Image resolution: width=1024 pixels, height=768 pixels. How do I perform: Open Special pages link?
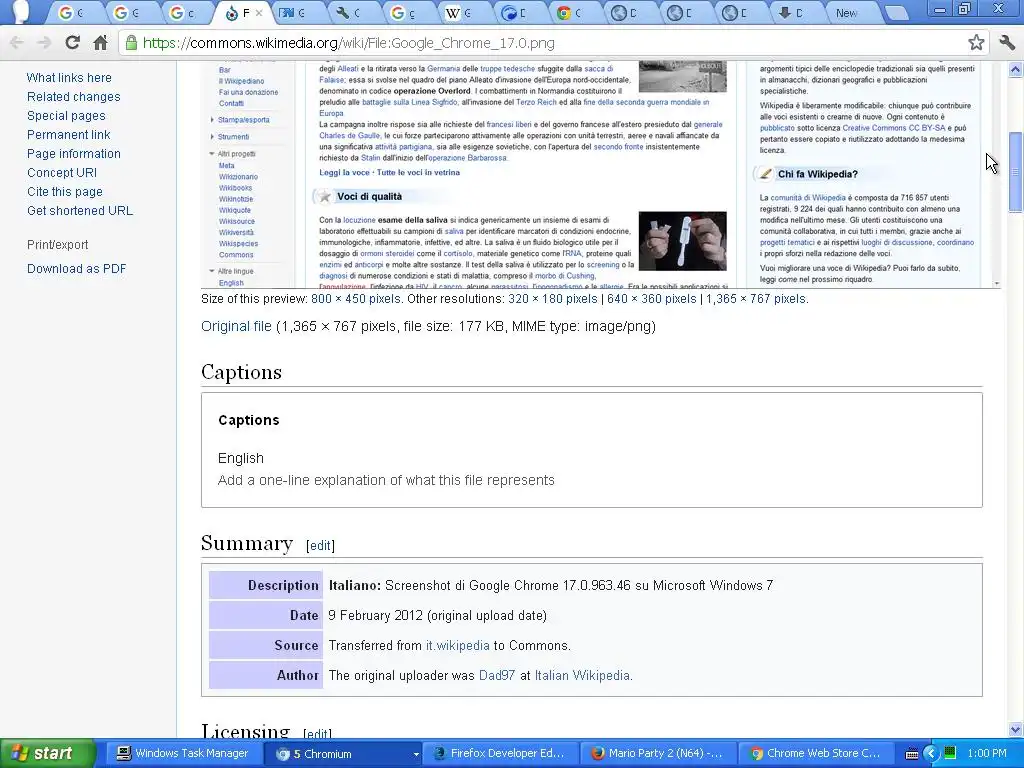[66, 116]
